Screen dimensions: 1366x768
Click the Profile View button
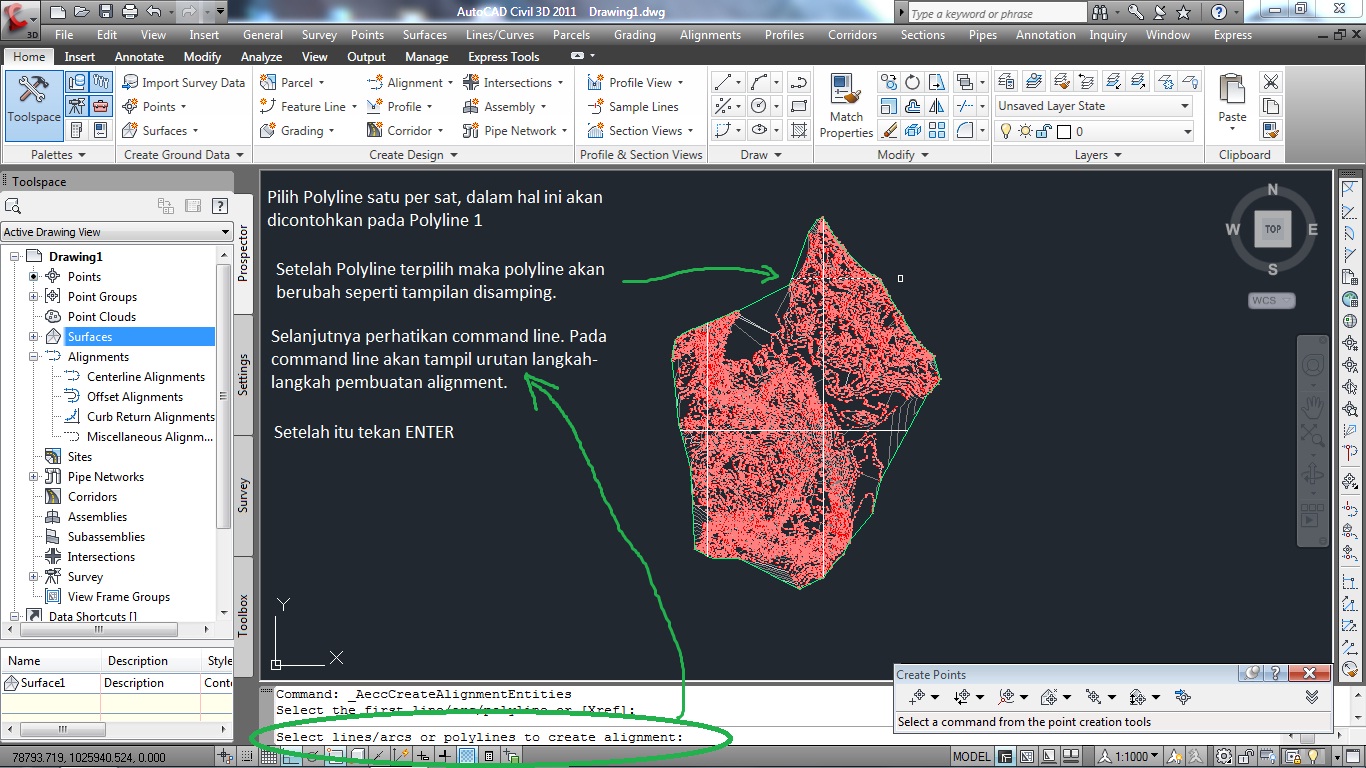click(x=635, y=83)
